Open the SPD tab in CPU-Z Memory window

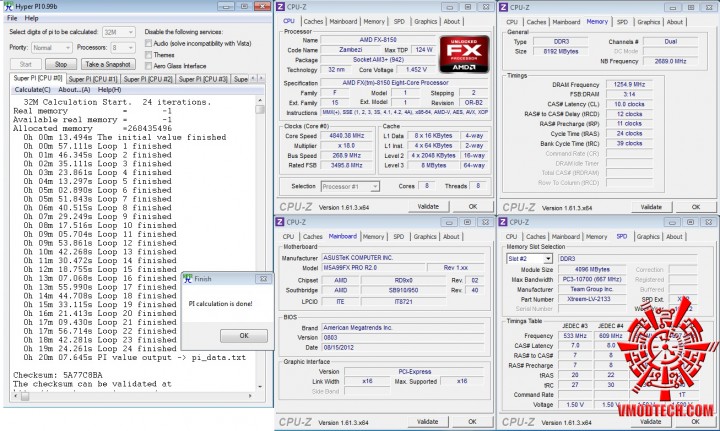click(x=622, y=22)
